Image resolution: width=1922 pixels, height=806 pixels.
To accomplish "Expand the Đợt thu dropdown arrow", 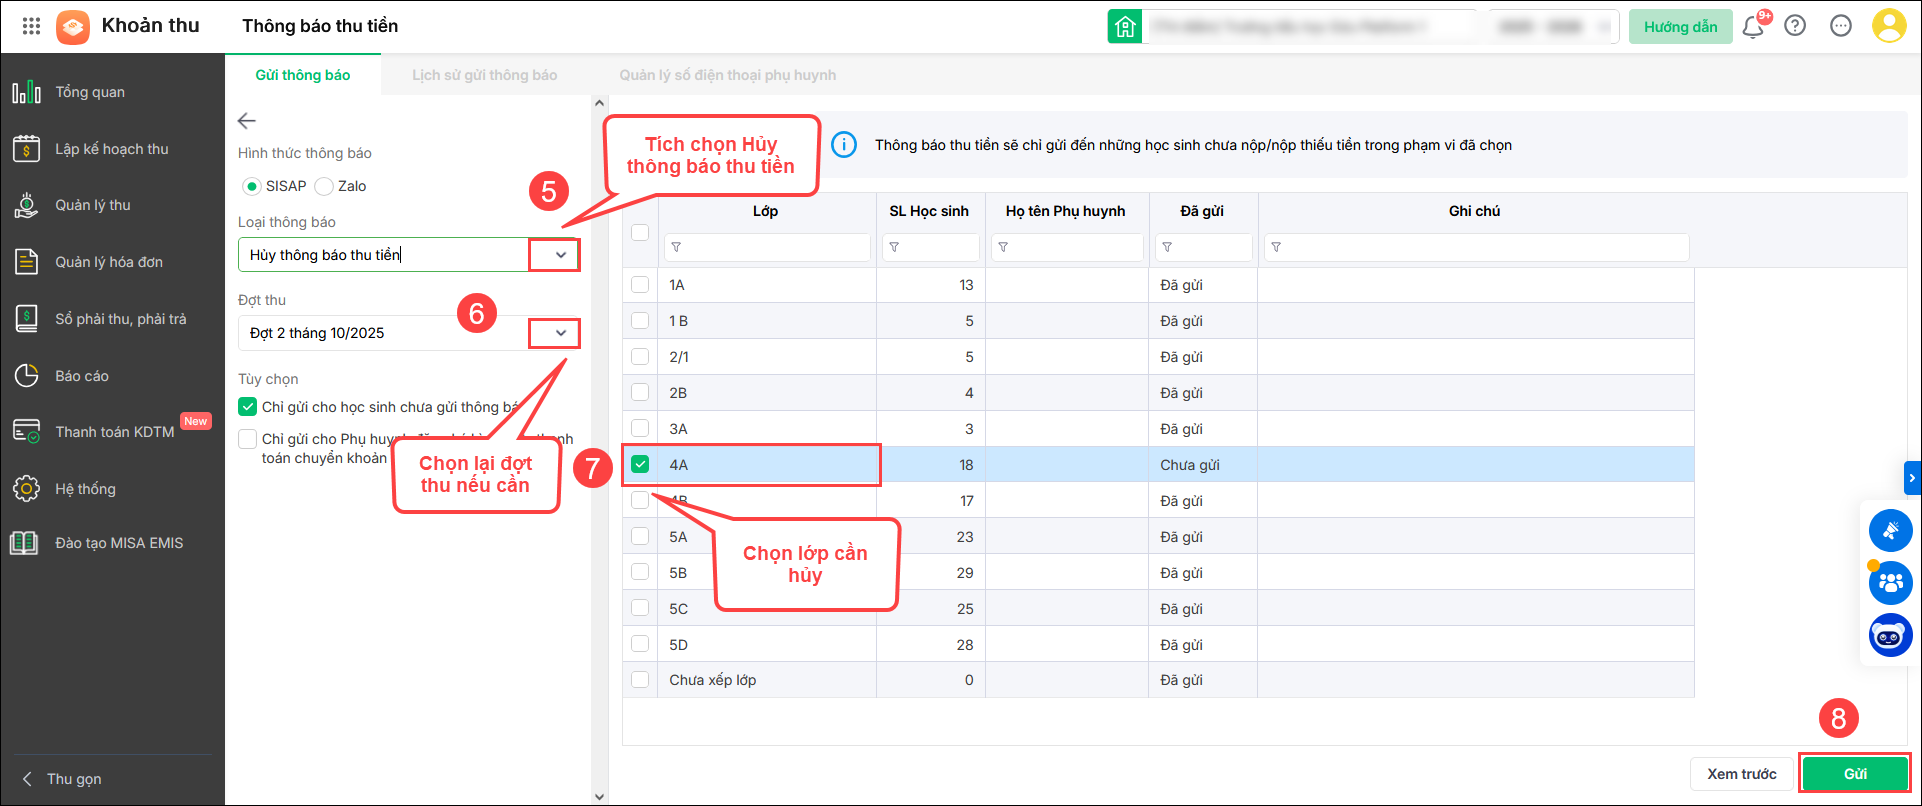I will pos(561,333).
